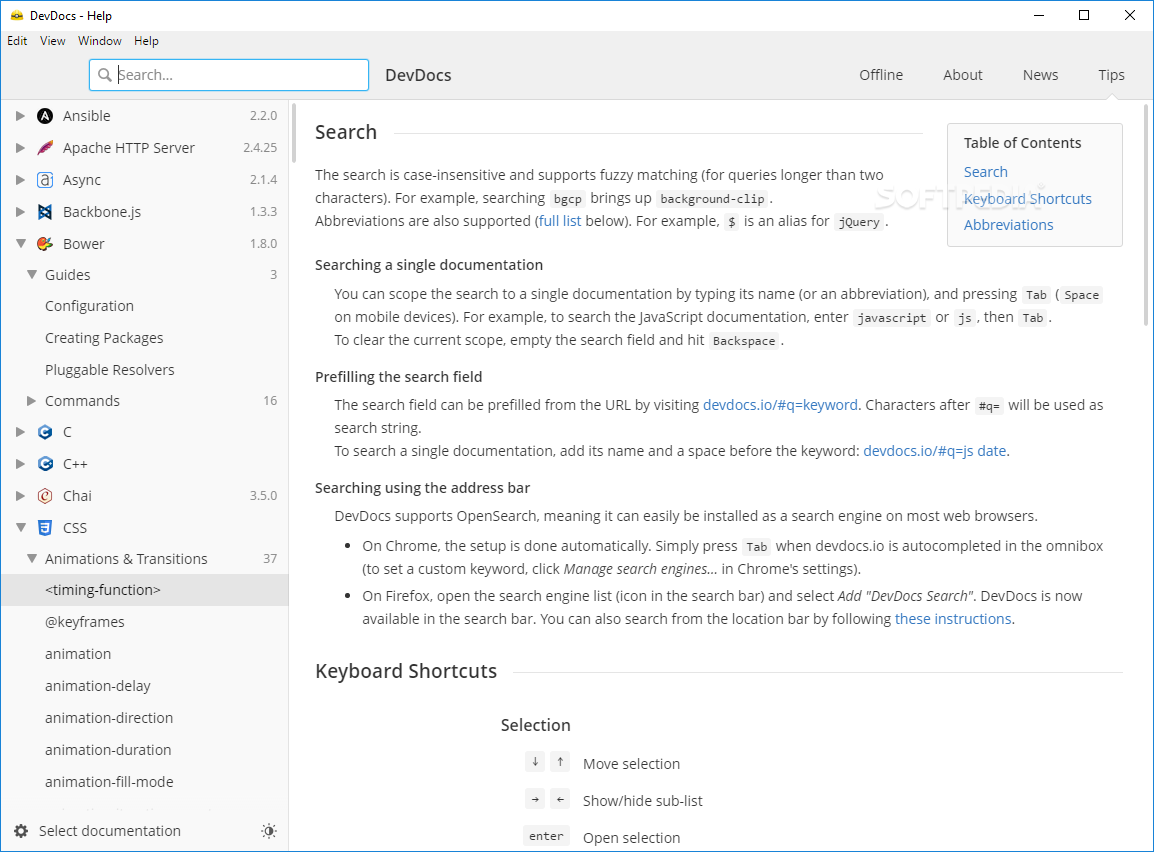Click the settings gear icon beside Select documentation
1154x852 pixels.
click(x=21, y=831)
